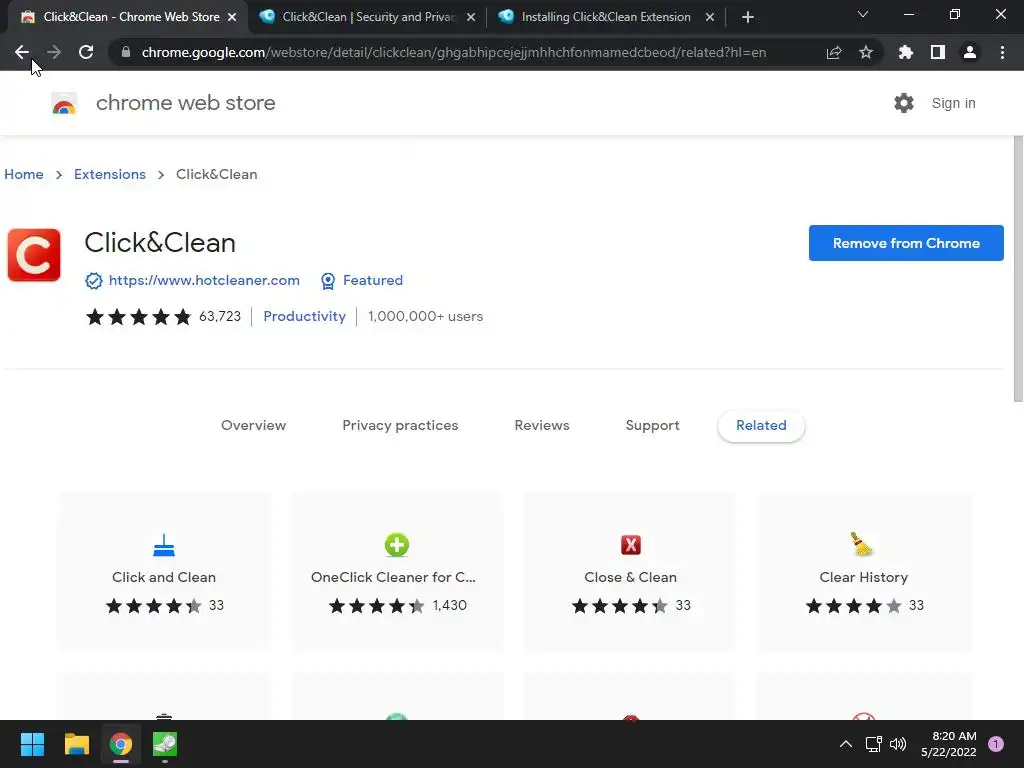The width and height of the screenshot is (1024, 768).
Task: Click the forward navigation arrow
Action: (54, 52)
